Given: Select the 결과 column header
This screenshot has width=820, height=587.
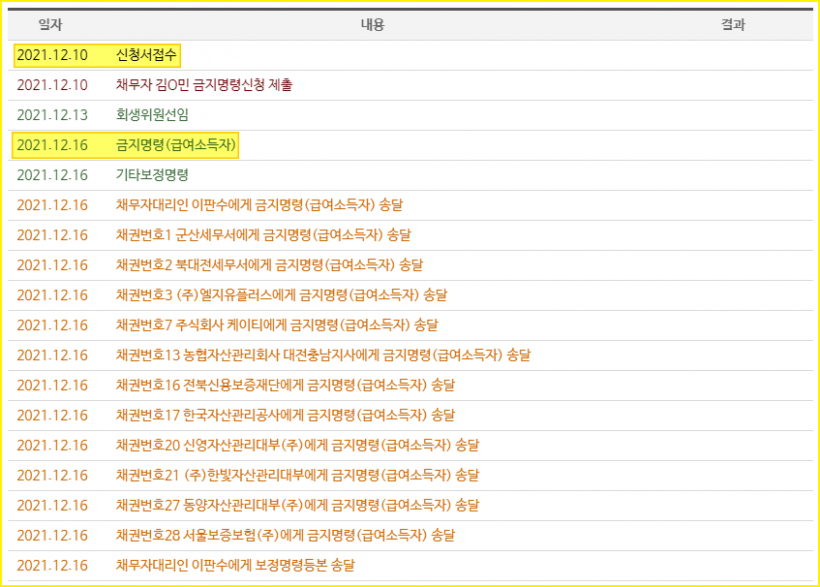Looking at the screenshot, I should tap(733, 25).
